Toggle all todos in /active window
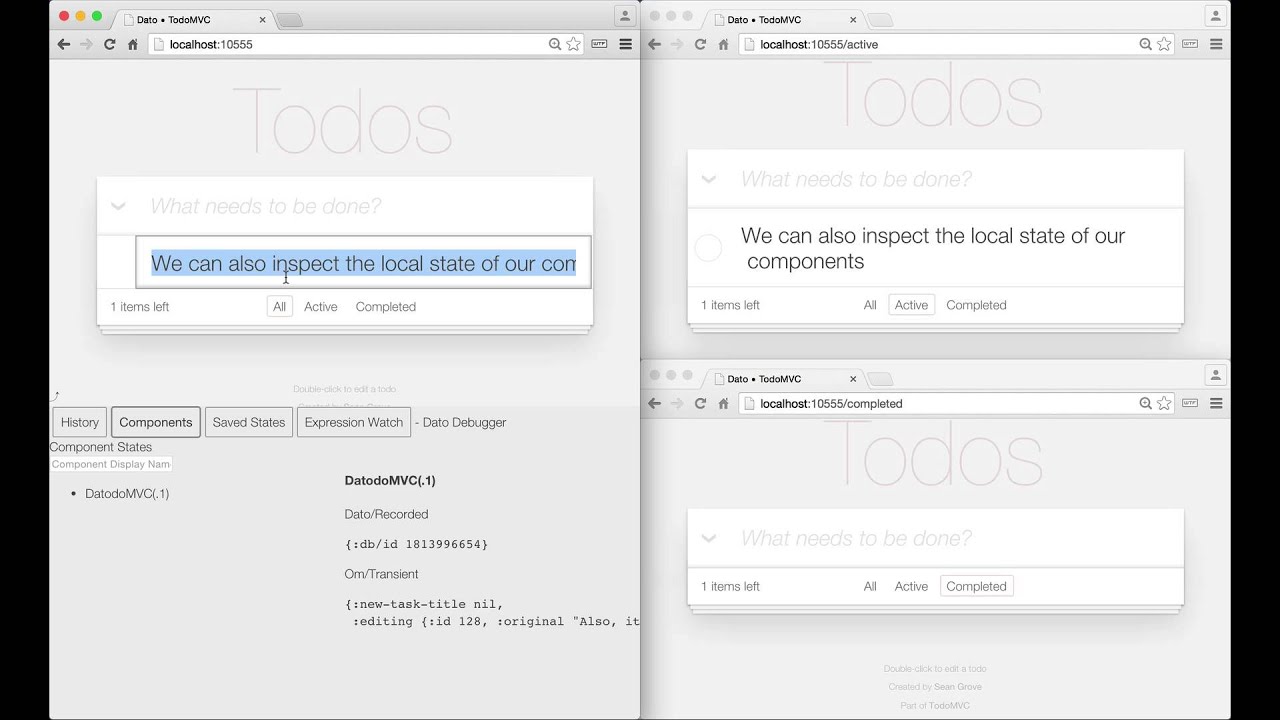Image resolution: width=1280 pixels, height=720 pixels. [x=709, y=179]
